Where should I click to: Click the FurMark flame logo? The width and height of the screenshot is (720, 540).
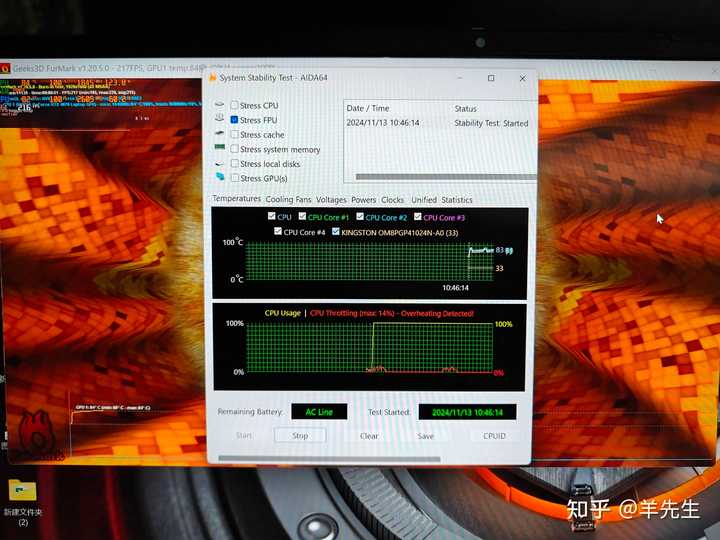pos(37,433)
